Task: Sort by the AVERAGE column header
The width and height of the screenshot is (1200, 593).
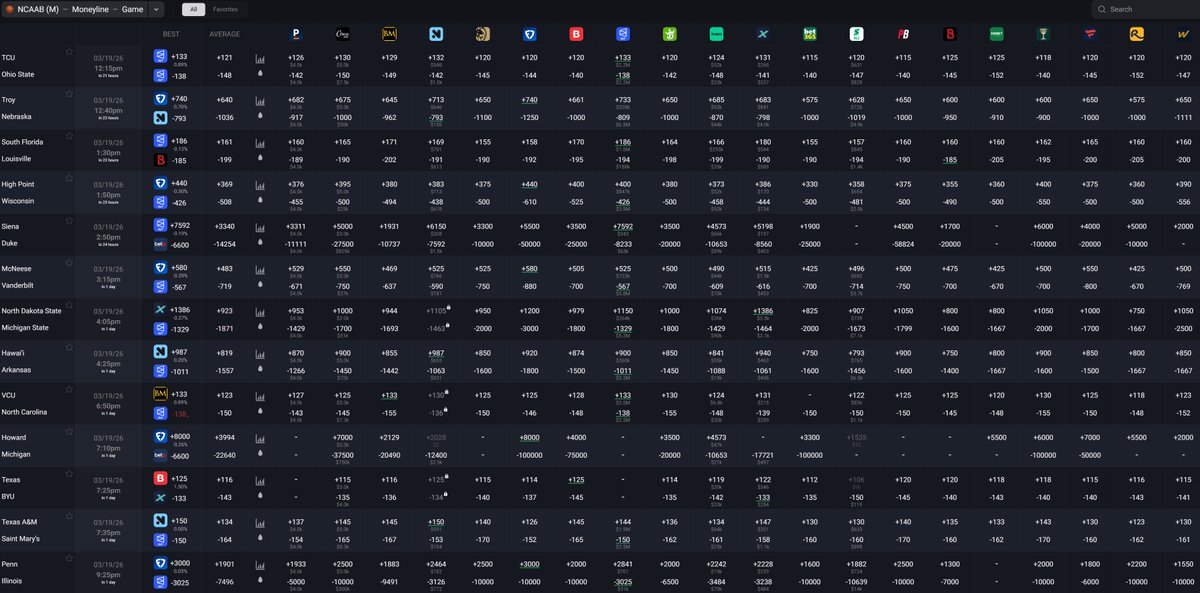Action: pyautogui.click(x=225, y=34)
